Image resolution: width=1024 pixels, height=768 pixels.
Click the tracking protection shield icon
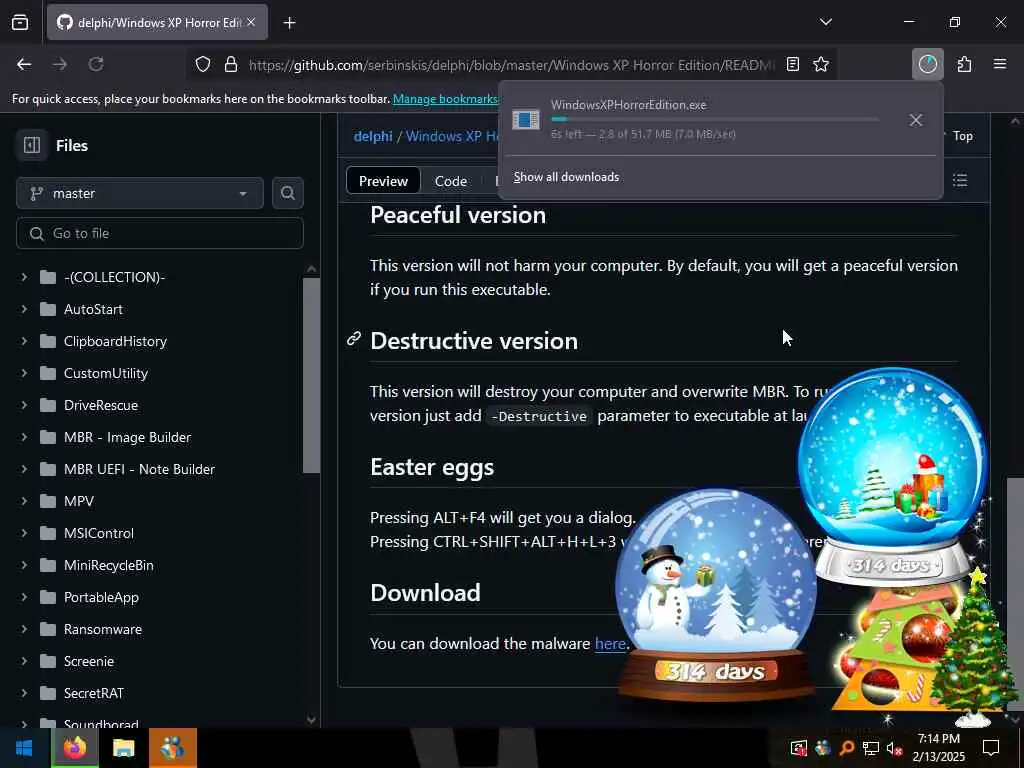click(x=203, y=64)
